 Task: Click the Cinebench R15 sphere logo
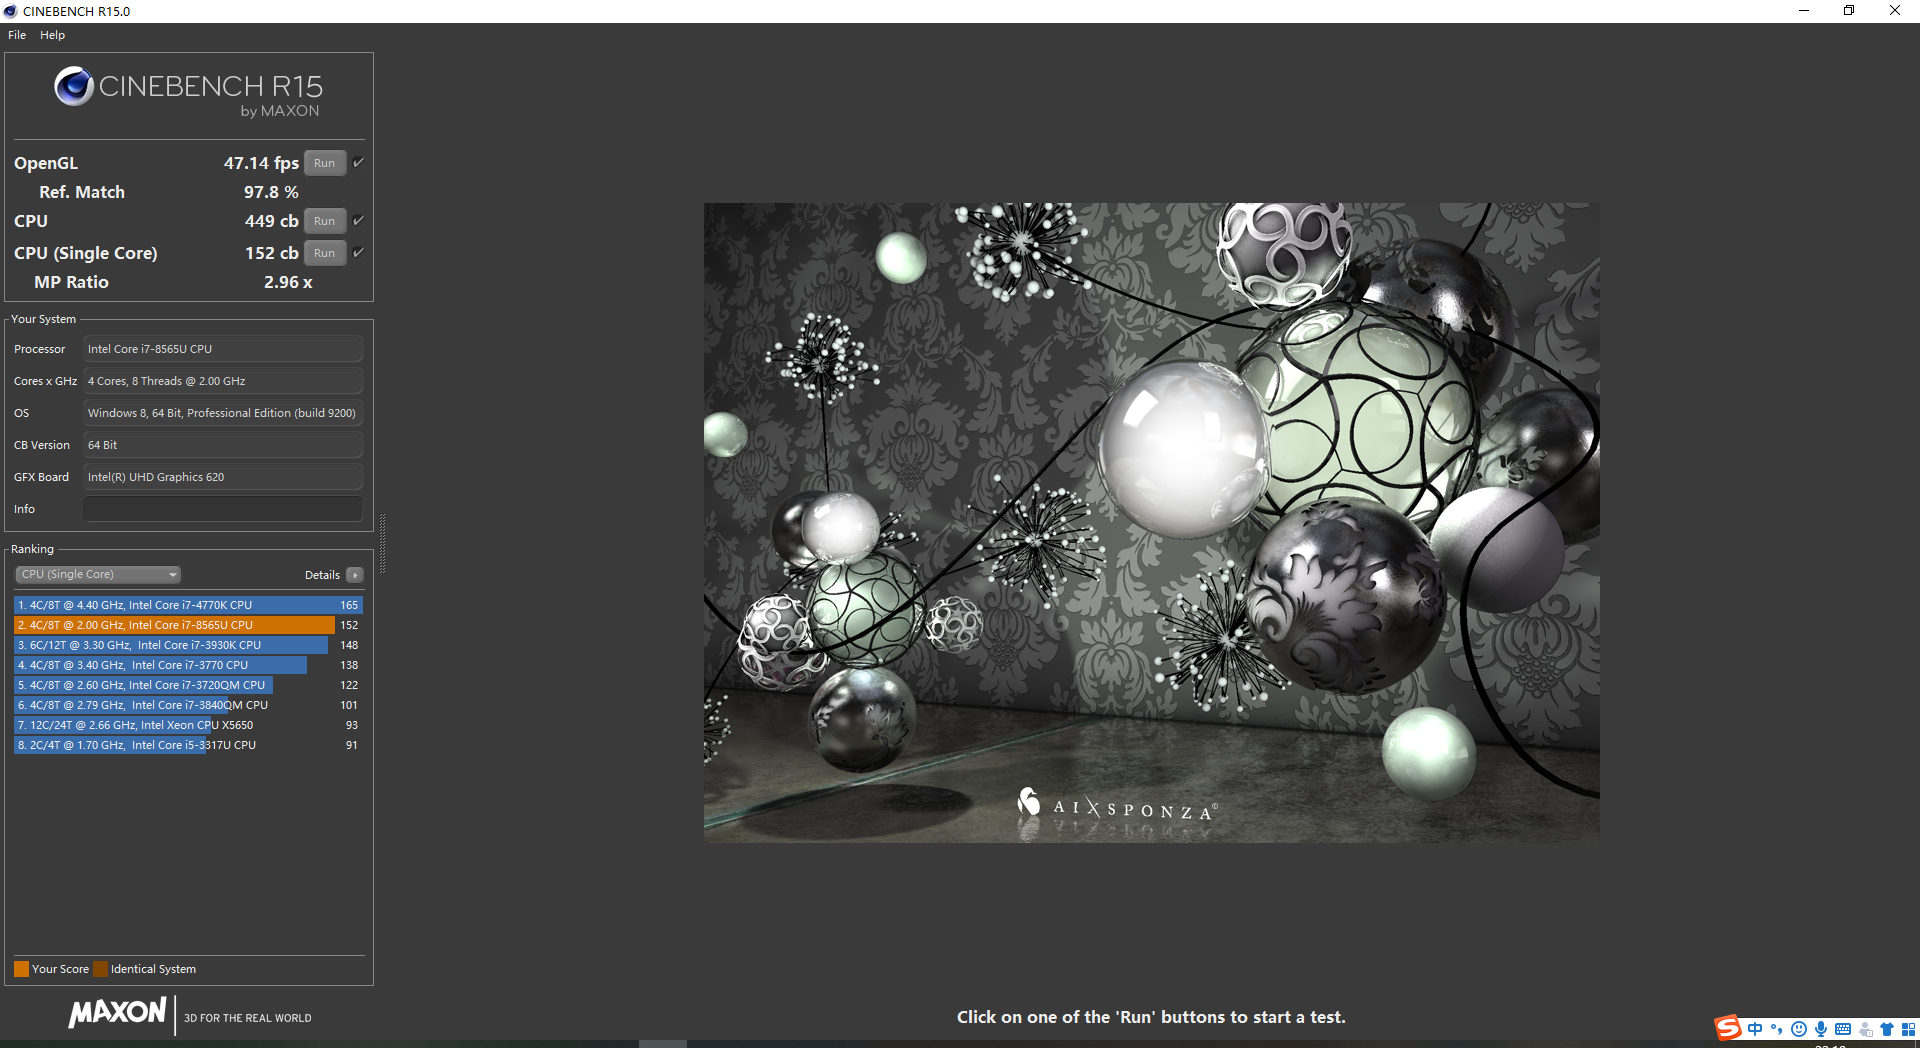[x=74, y=86]
